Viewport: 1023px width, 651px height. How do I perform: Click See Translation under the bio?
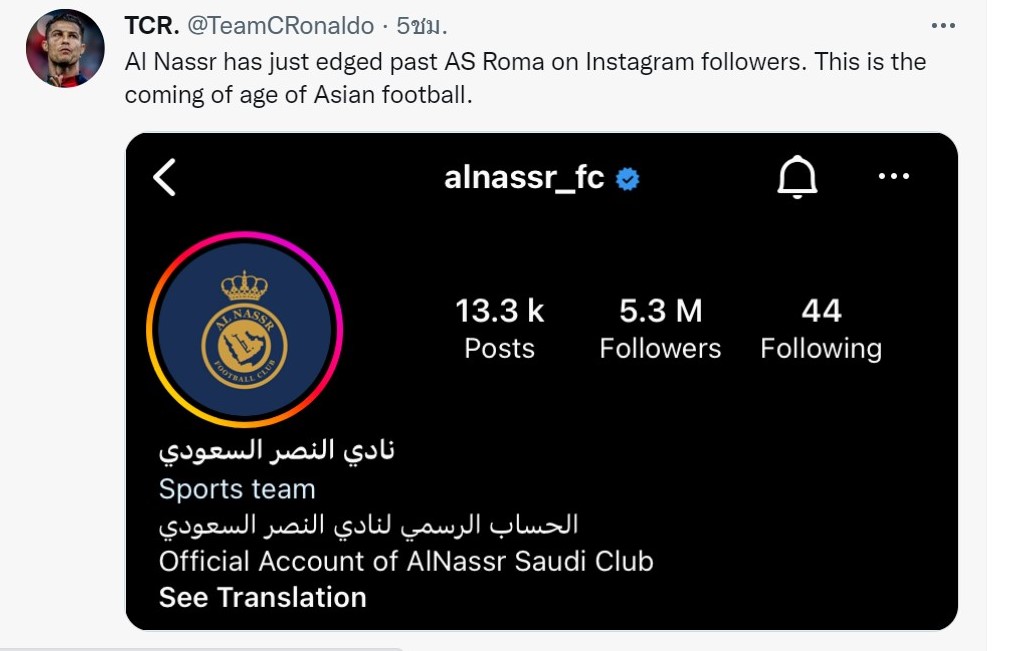262,598
